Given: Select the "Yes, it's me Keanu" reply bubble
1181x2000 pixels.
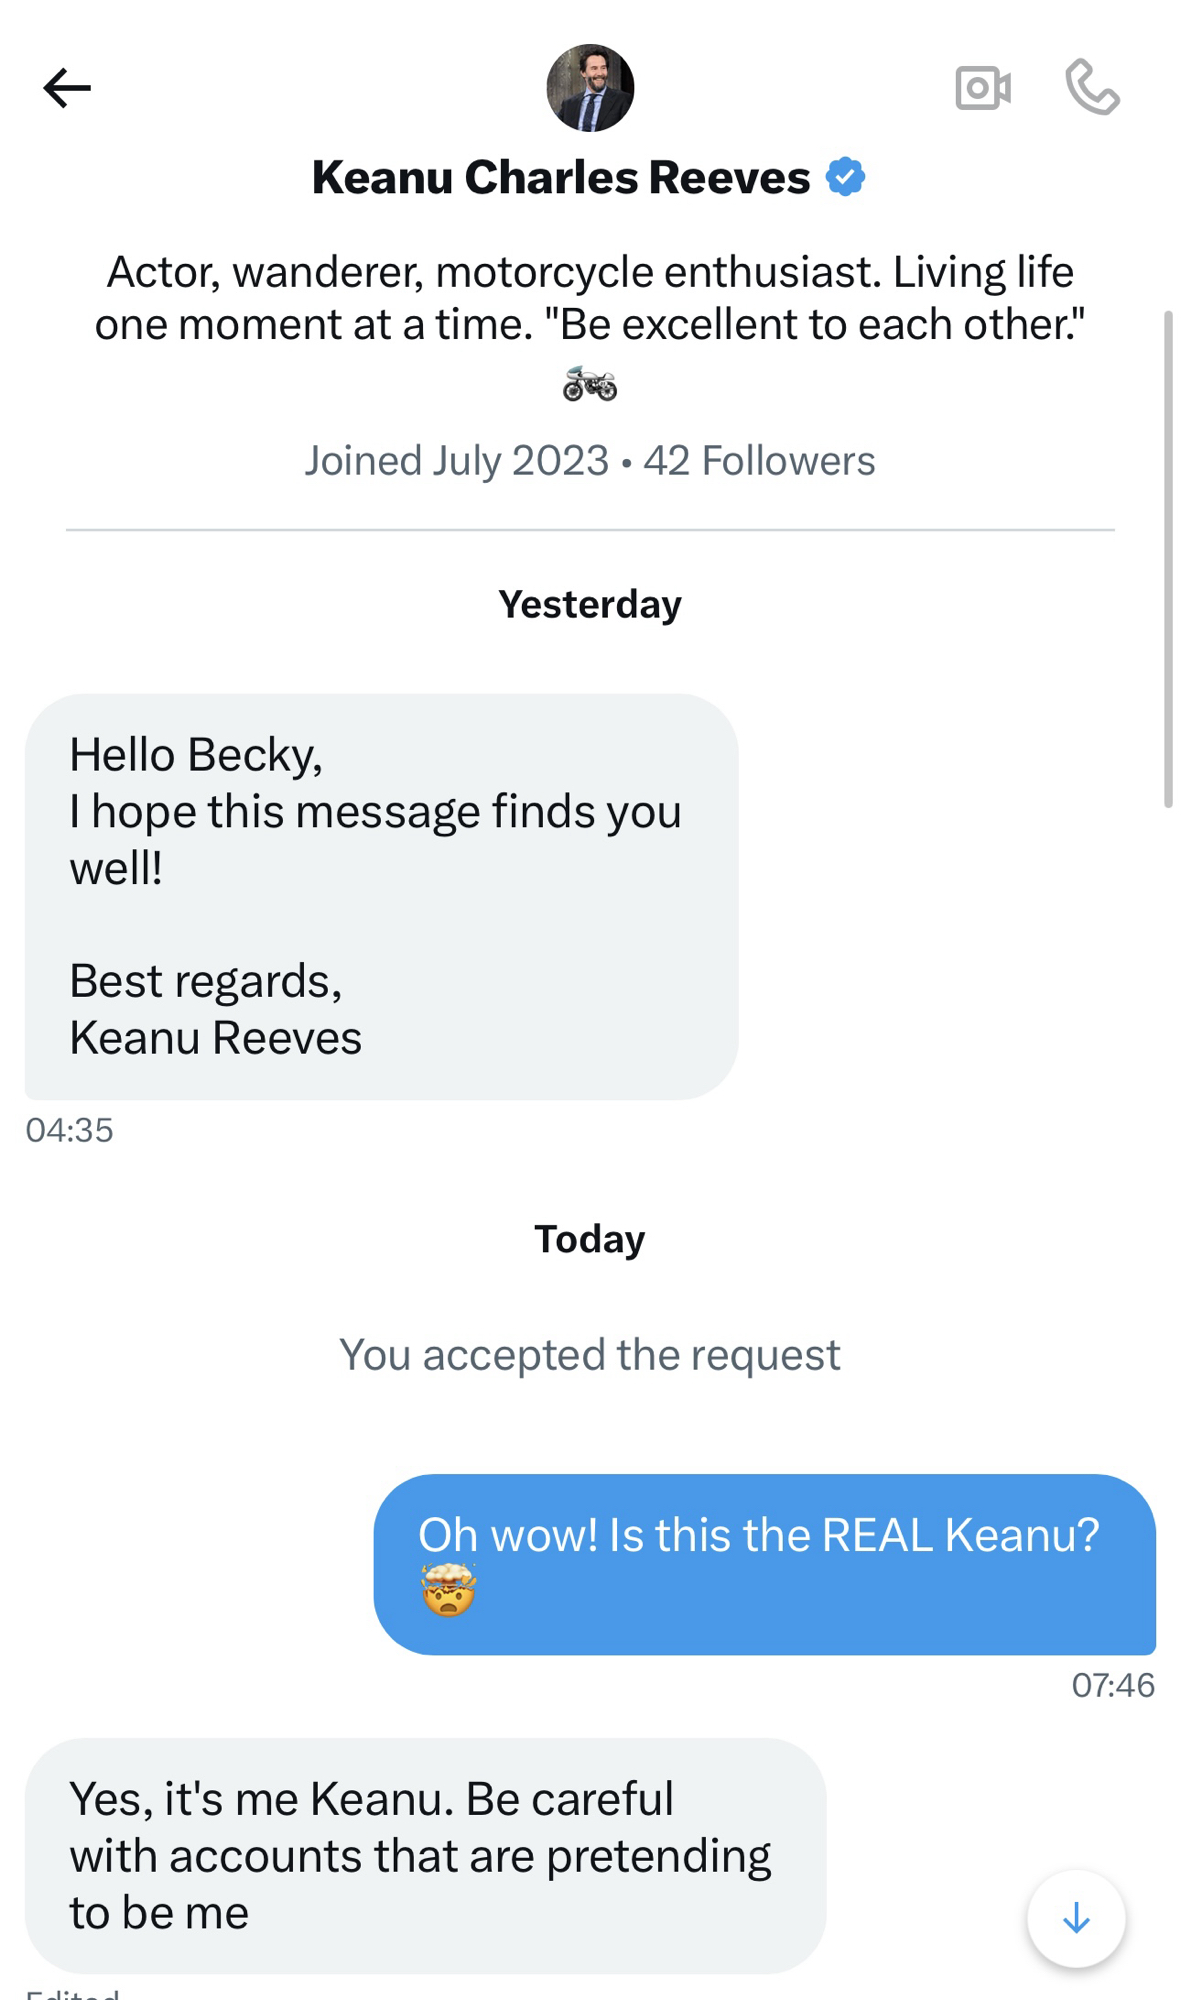Looking at the screenshot, I should coord(425,1855).
